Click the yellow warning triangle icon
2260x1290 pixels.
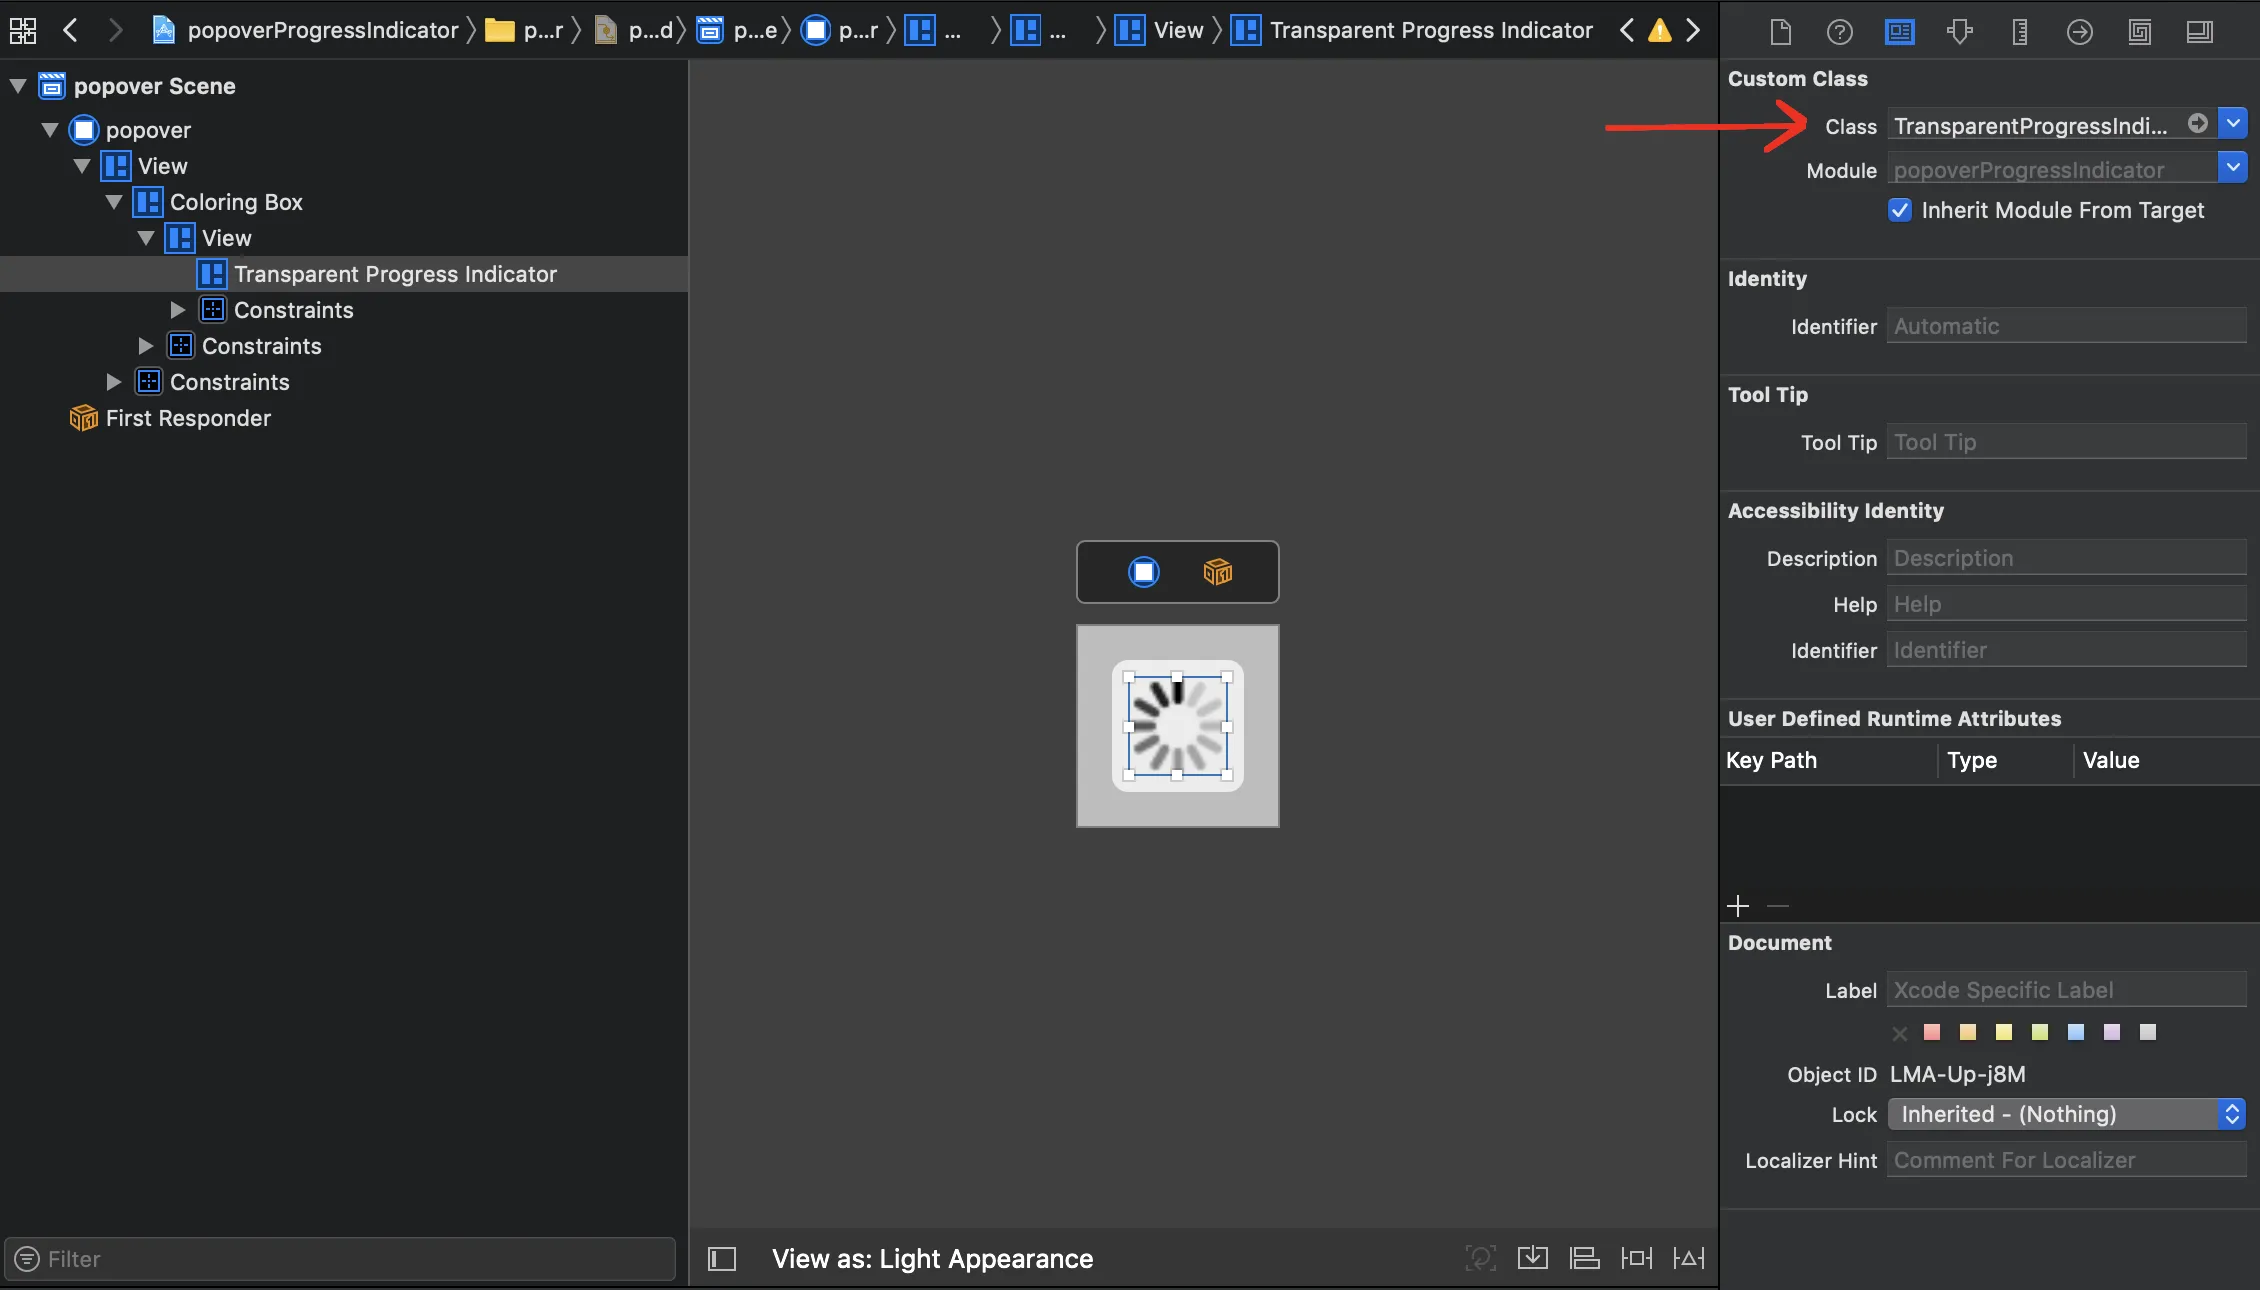tap(1659, 30)
